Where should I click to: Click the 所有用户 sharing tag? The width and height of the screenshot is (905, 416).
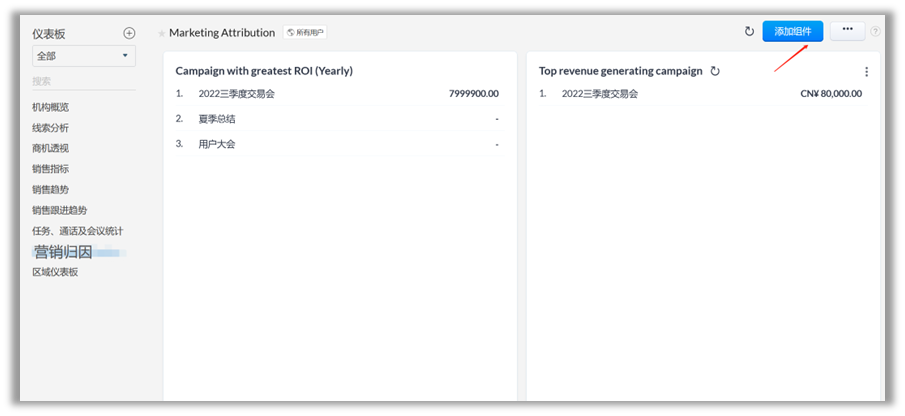tap(305, 33)
